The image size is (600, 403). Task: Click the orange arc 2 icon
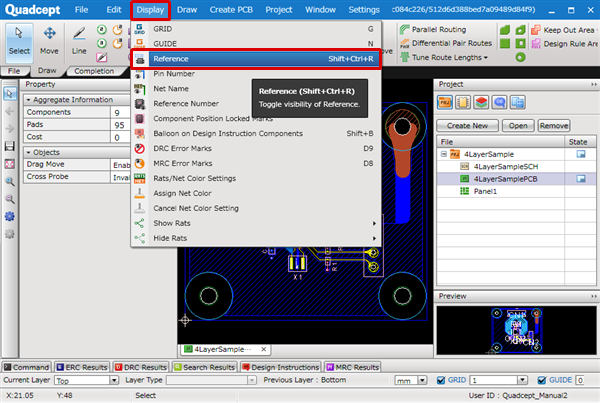click(117, 29)
